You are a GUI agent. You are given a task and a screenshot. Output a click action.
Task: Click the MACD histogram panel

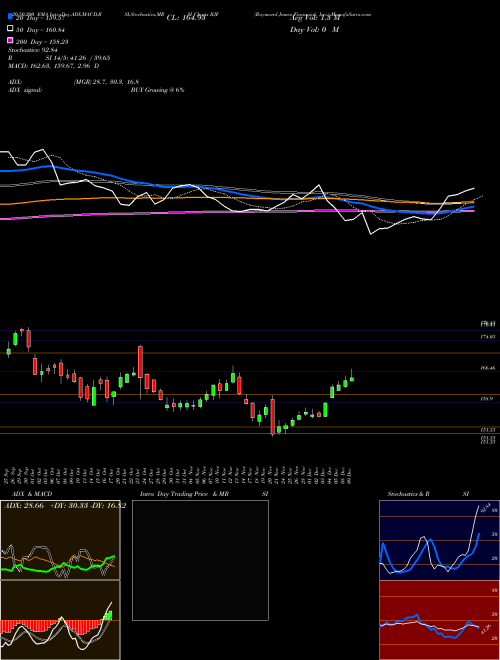(60, 620)
